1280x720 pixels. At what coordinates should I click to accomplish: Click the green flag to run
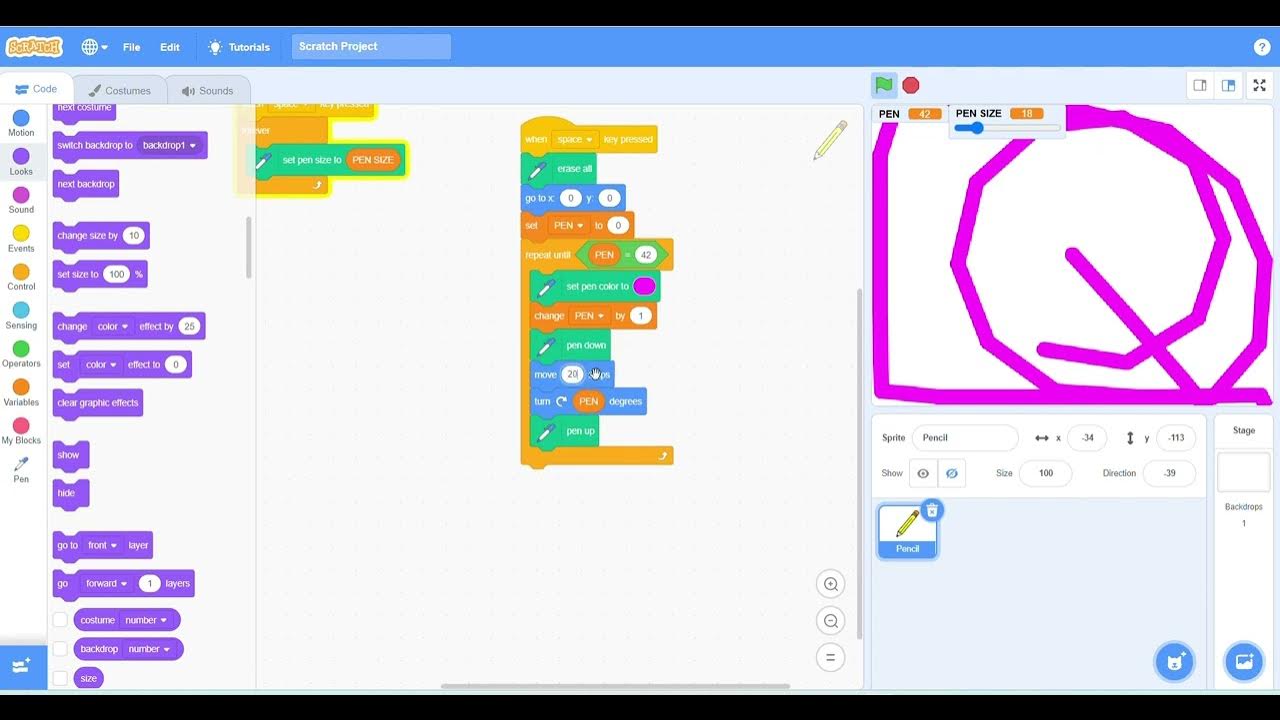point(883,85)
